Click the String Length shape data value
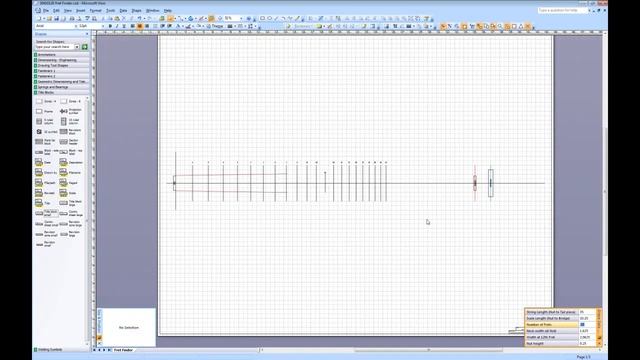Viewport: 640px width, 360px height. click(x=587, y=312)
